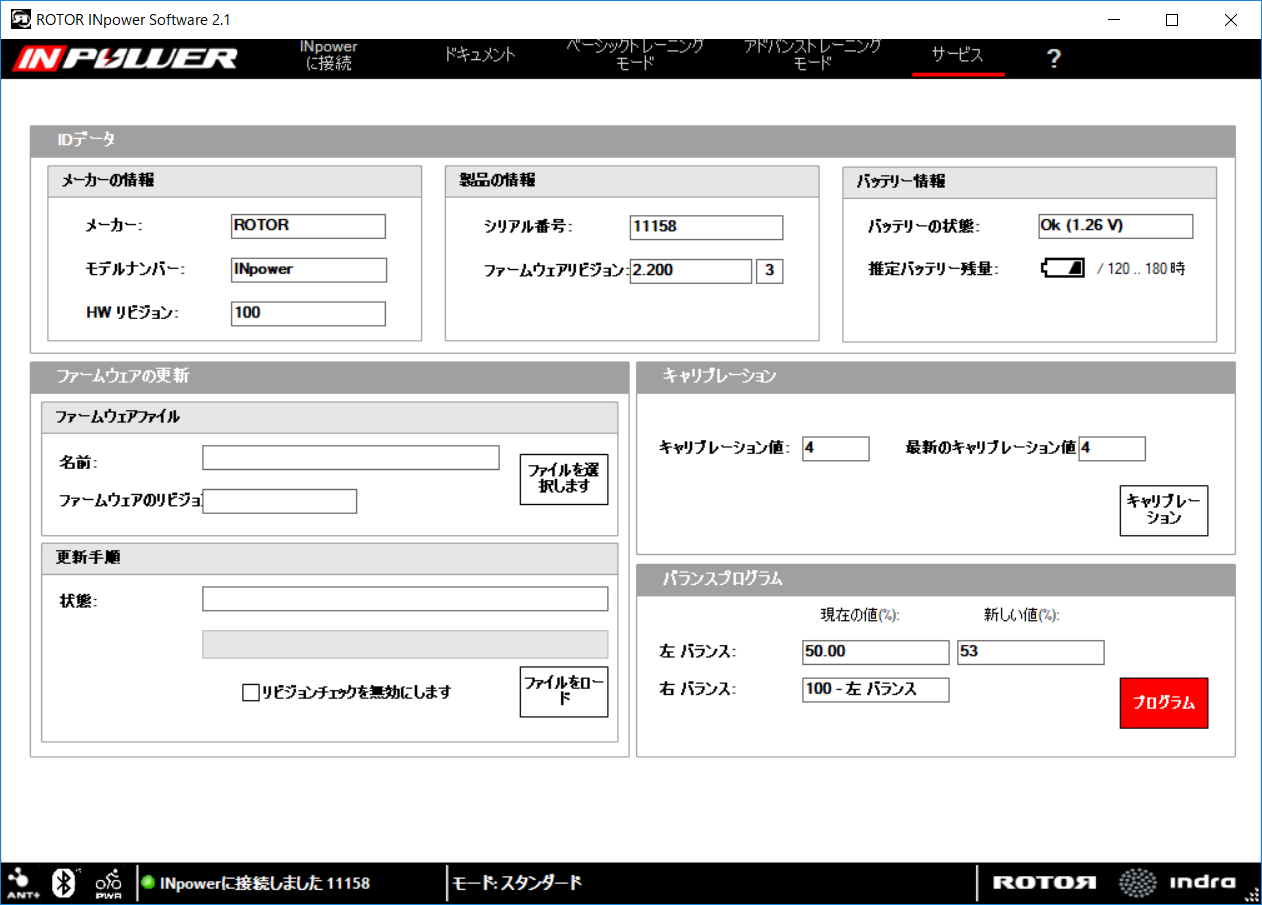Start calibration with キャリブレーション button
Viewport: 1262px width, 905px height.
tap(1164, 510)
